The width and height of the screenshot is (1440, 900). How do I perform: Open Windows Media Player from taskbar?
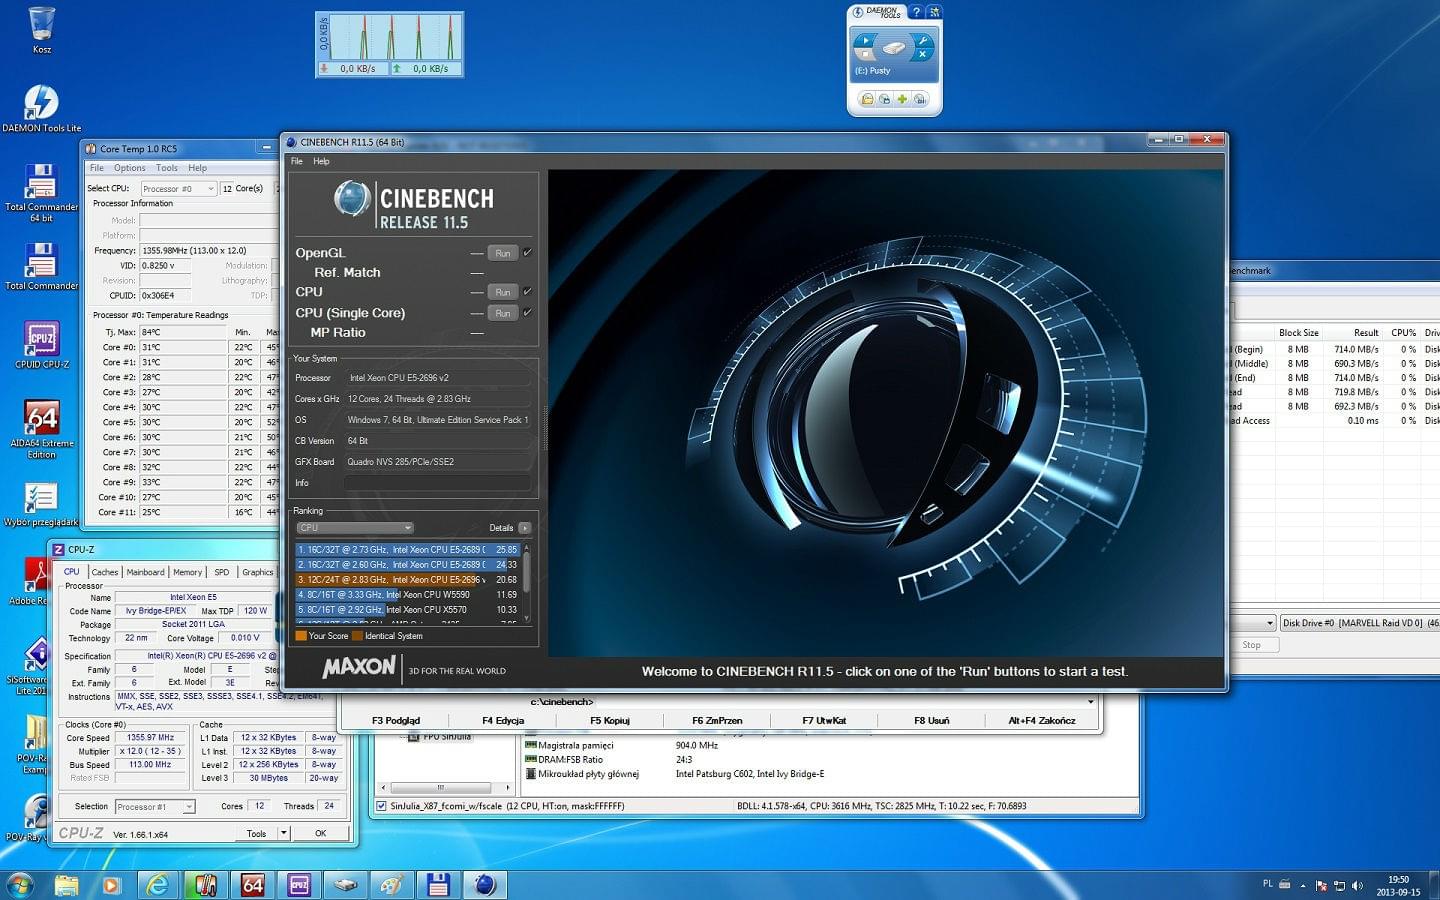(111, 885)
